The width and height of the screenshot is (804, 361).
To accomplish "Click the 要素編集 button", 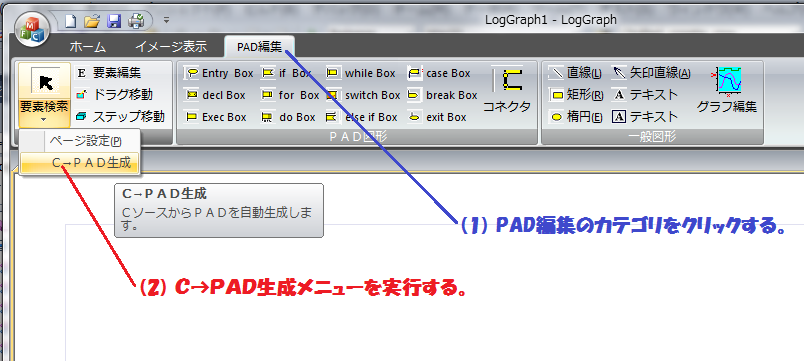I will pos(108,73).
